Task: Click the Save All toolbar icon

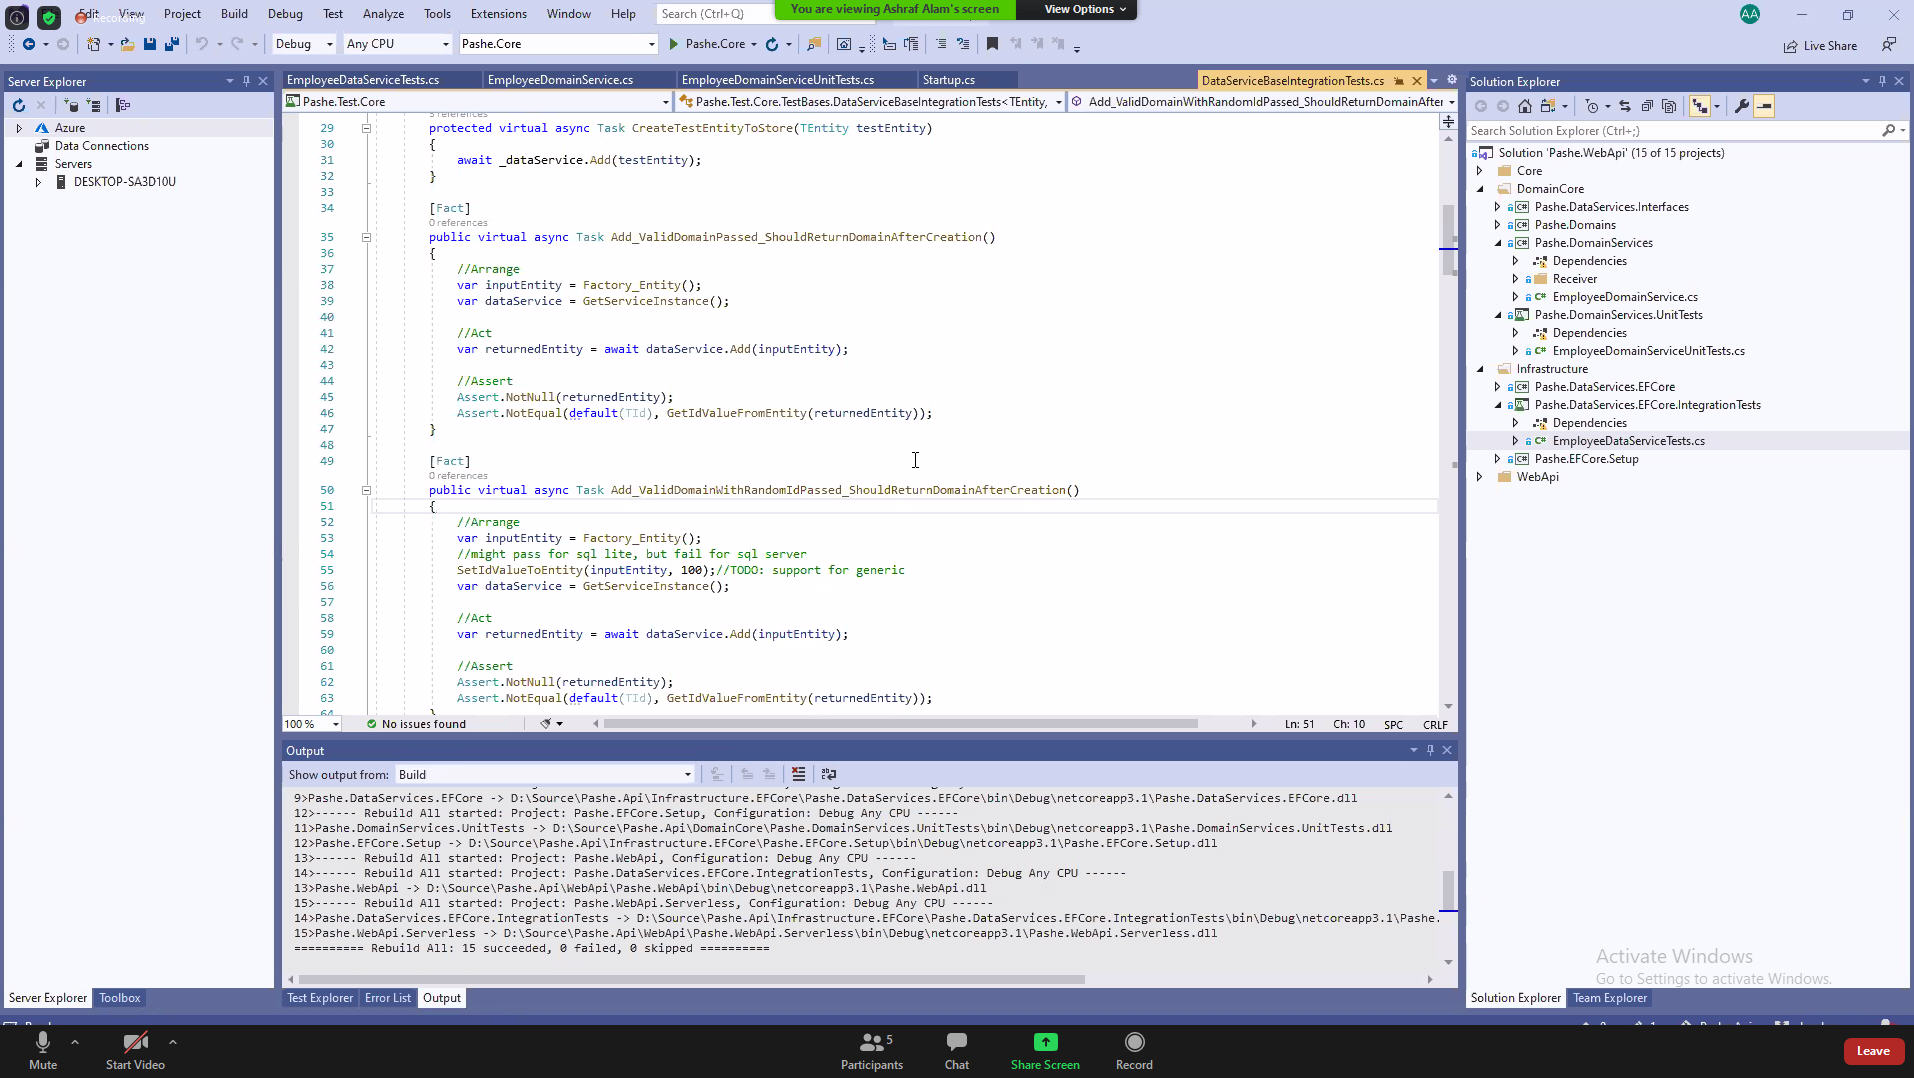Action: [x=172, y=44]
